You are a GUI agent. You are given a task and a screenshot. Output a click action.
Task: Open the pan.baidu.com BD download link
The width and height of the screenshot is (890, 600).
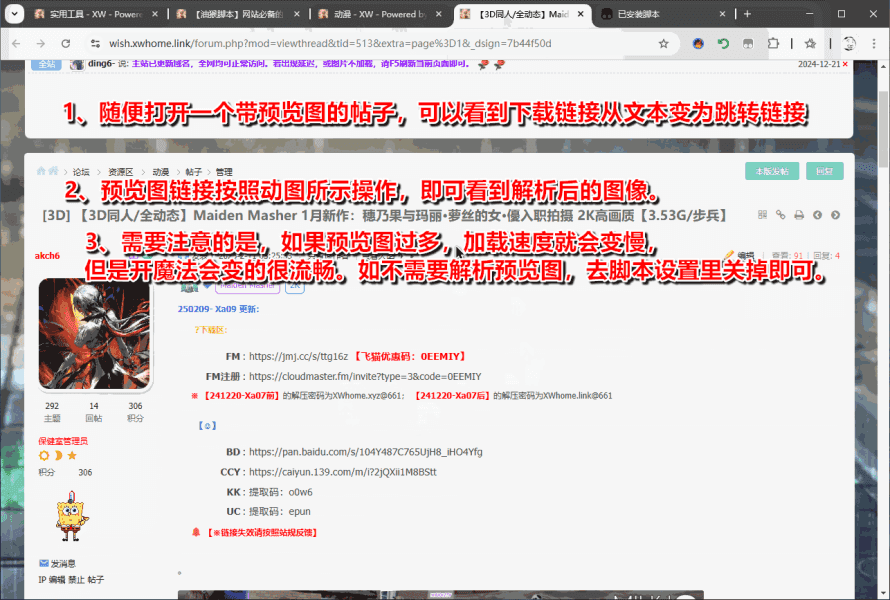pos(366,452)
